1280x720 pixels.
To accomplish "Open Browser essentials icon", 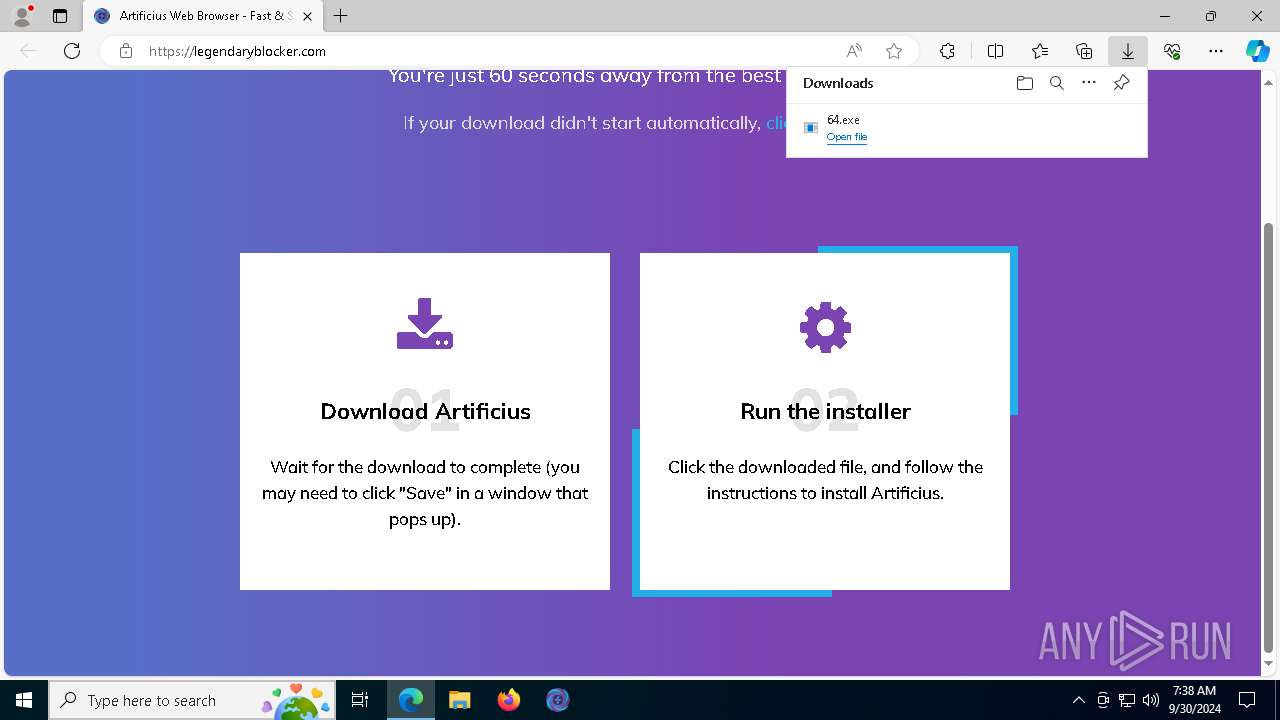I will pyautogui.click(x=1172, y=51).
